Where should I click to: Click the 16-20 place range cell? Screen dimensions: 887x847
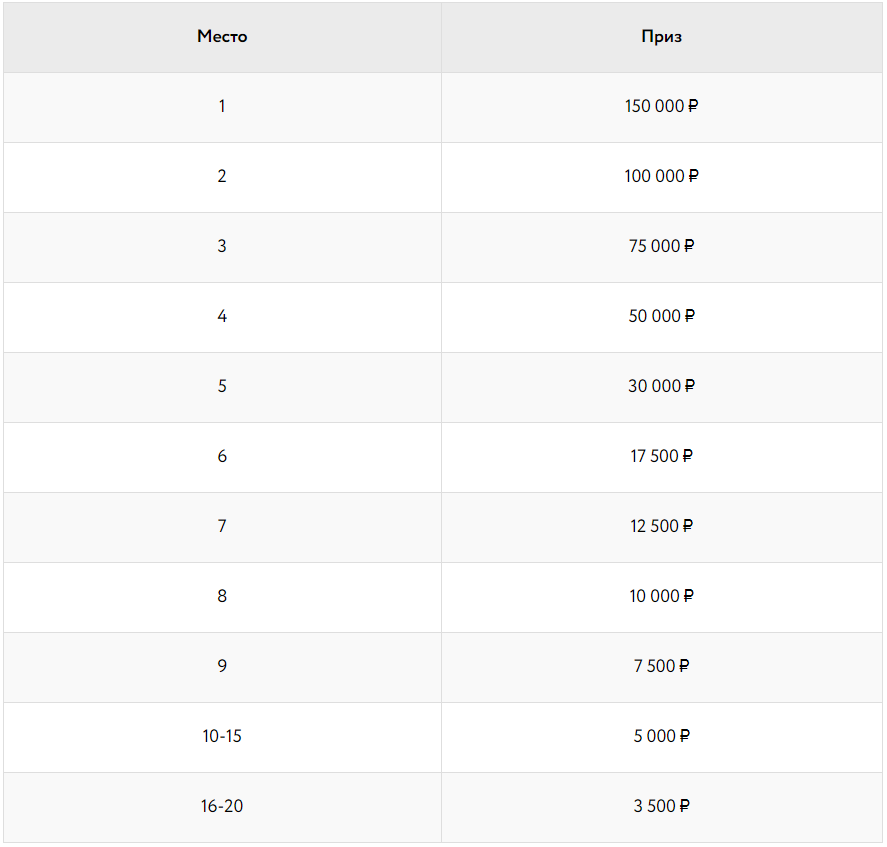tap(222, 806)
